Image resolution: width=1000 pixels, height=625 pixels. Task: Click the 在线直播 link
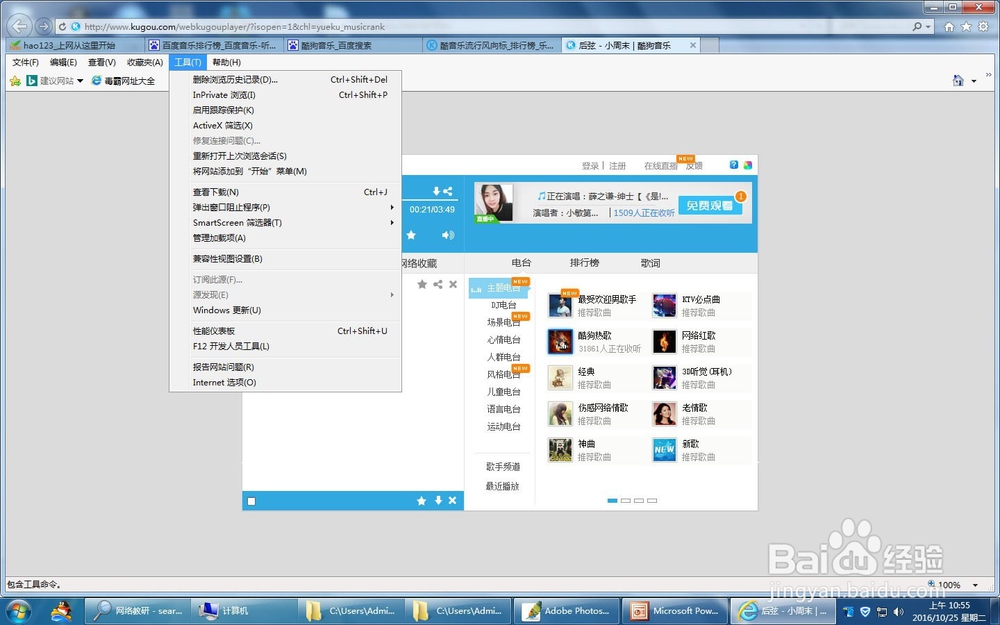pyautogui.click(x=661, y=166)
